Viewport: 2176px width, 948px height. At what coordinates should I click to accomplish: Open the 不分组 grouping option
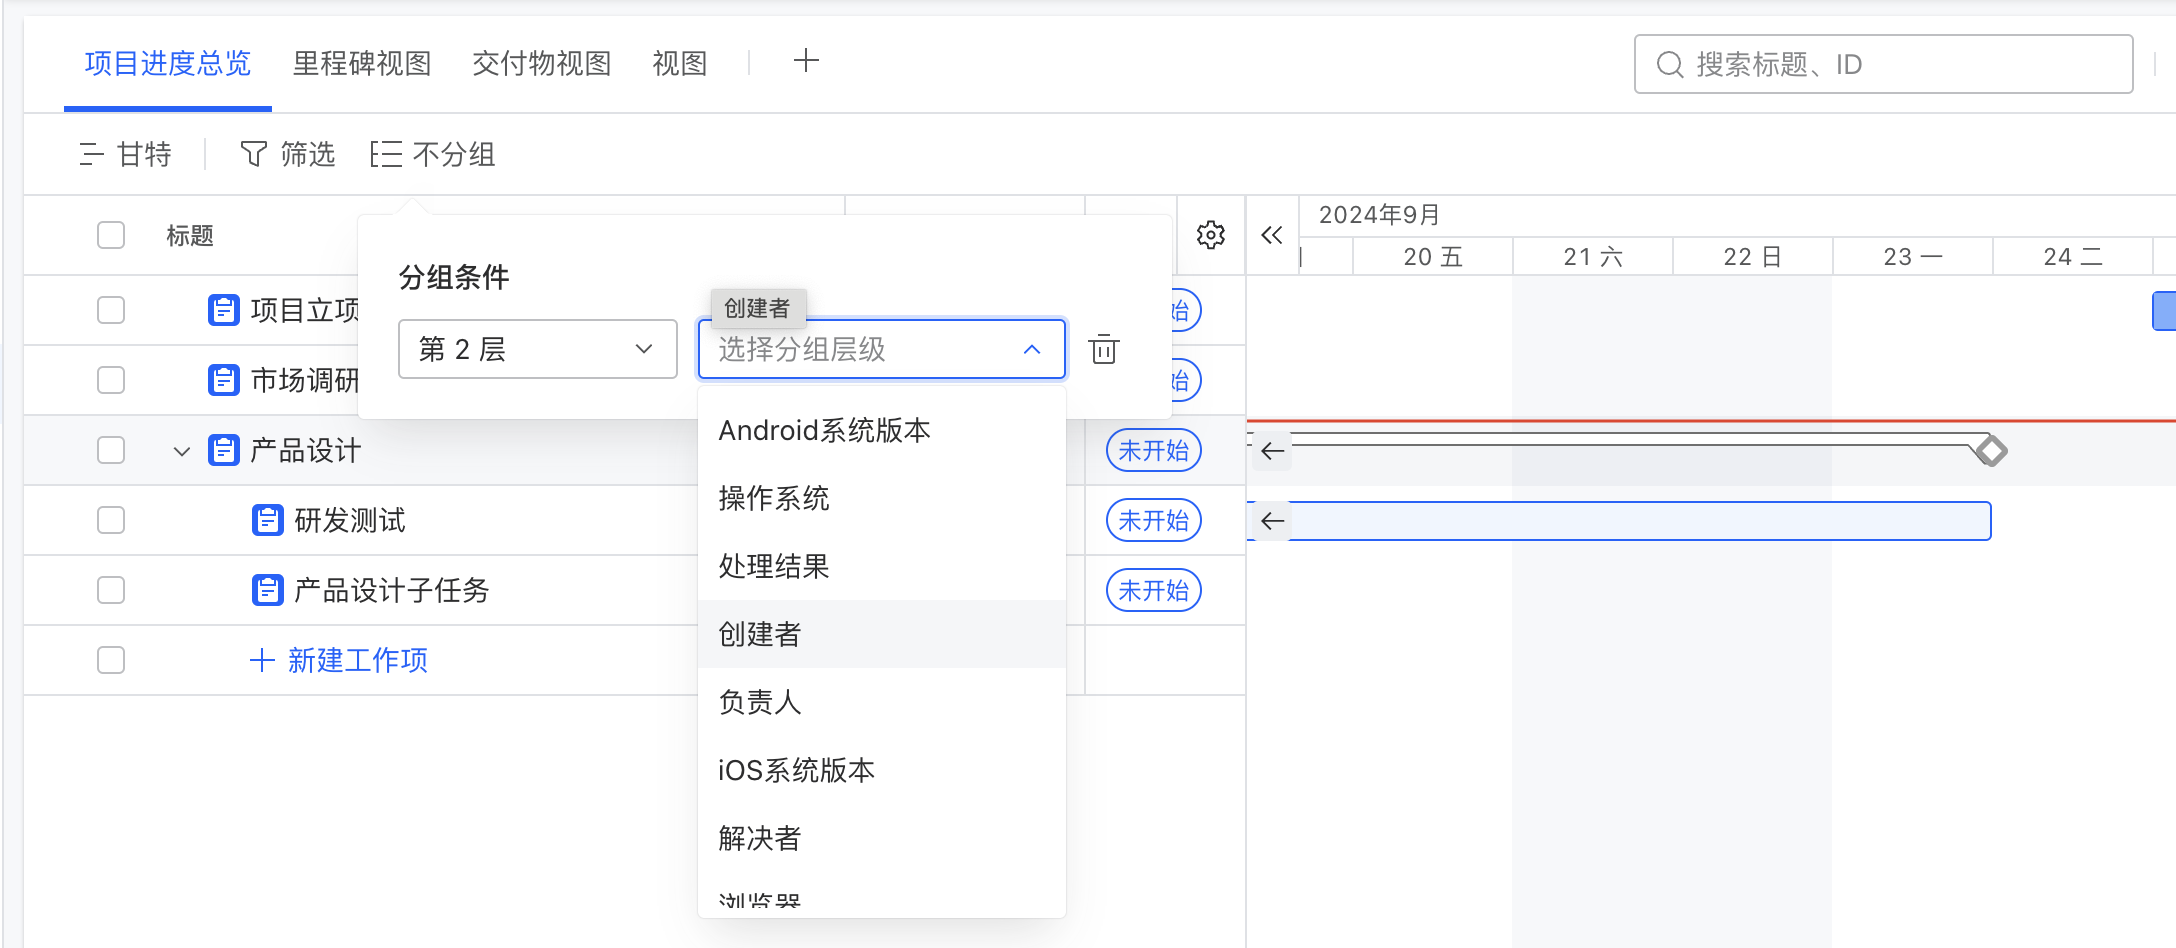click(433, 154)
